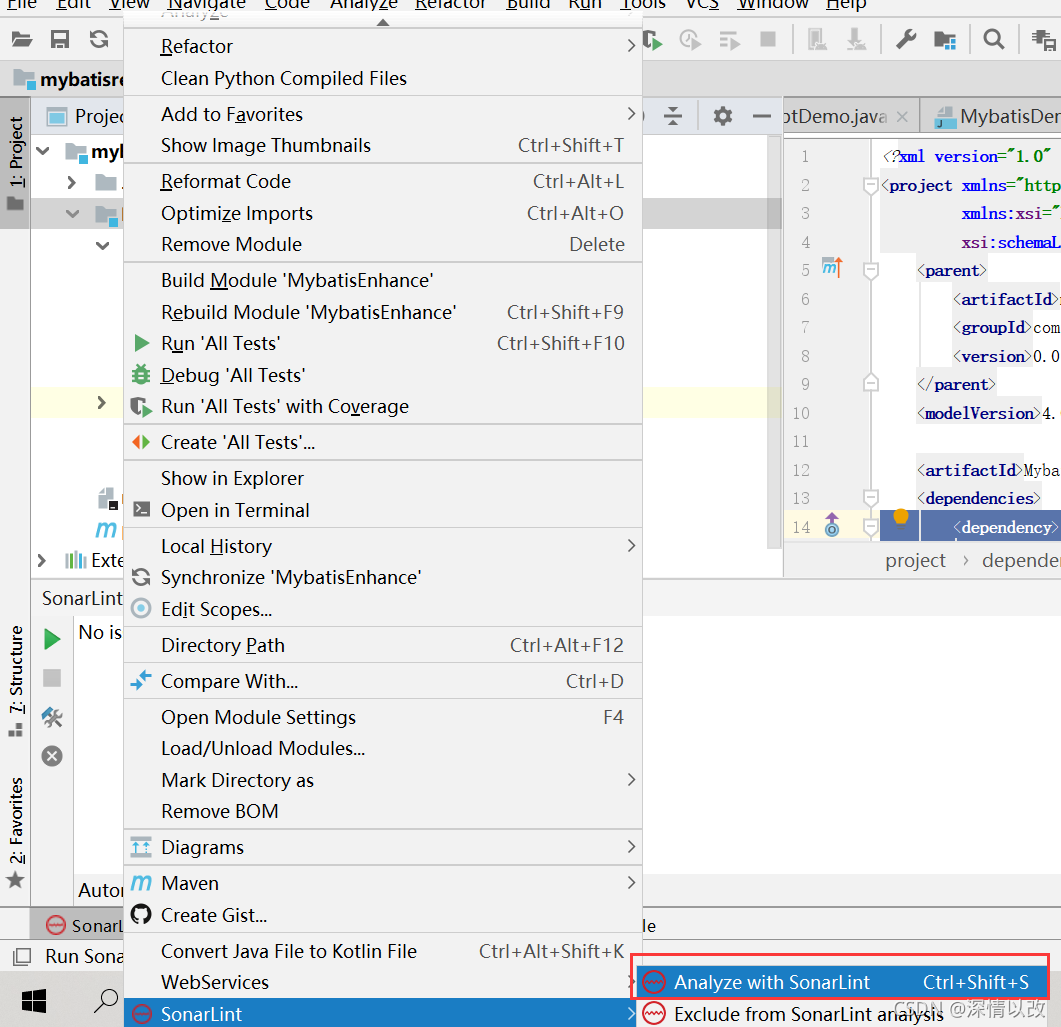
Task: Click the Project panel gear settings icon
Action: click(x=723, y=116)
